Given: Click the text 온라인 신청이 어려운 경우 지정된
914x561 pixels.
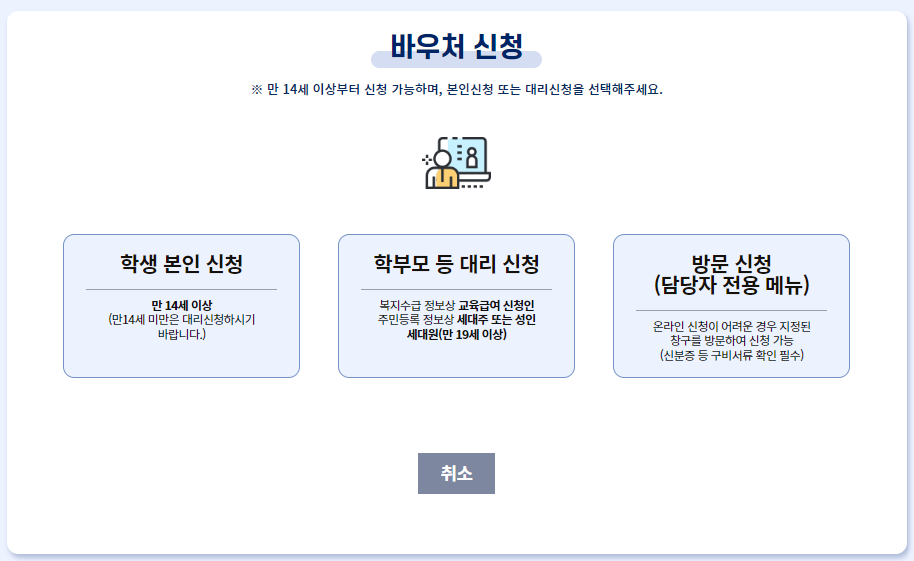Looking at the screenshot, I should [732, 326].
